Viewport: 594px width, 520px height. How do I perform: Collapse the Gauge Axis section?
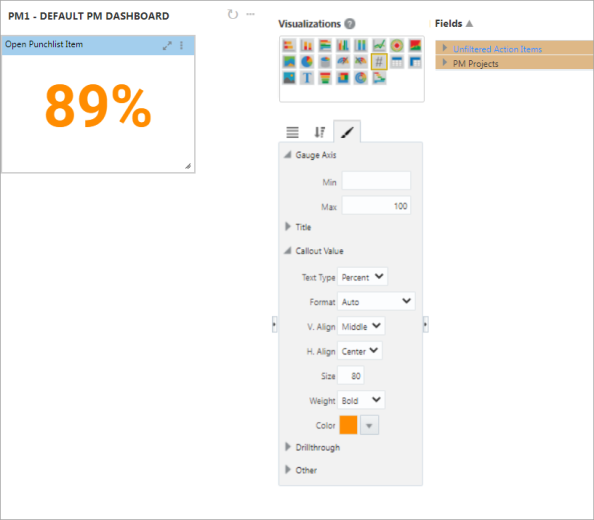[x=288, y=155]
